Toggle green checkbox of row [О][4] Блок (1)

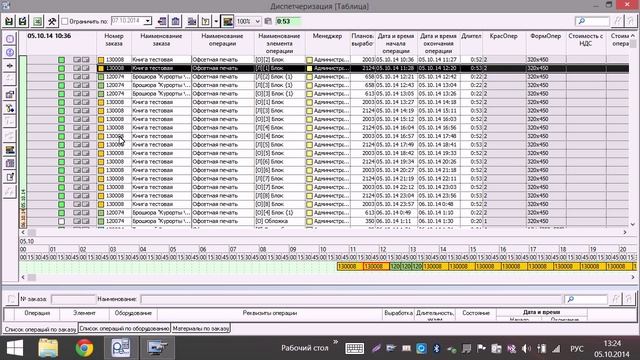click(61, 213)
